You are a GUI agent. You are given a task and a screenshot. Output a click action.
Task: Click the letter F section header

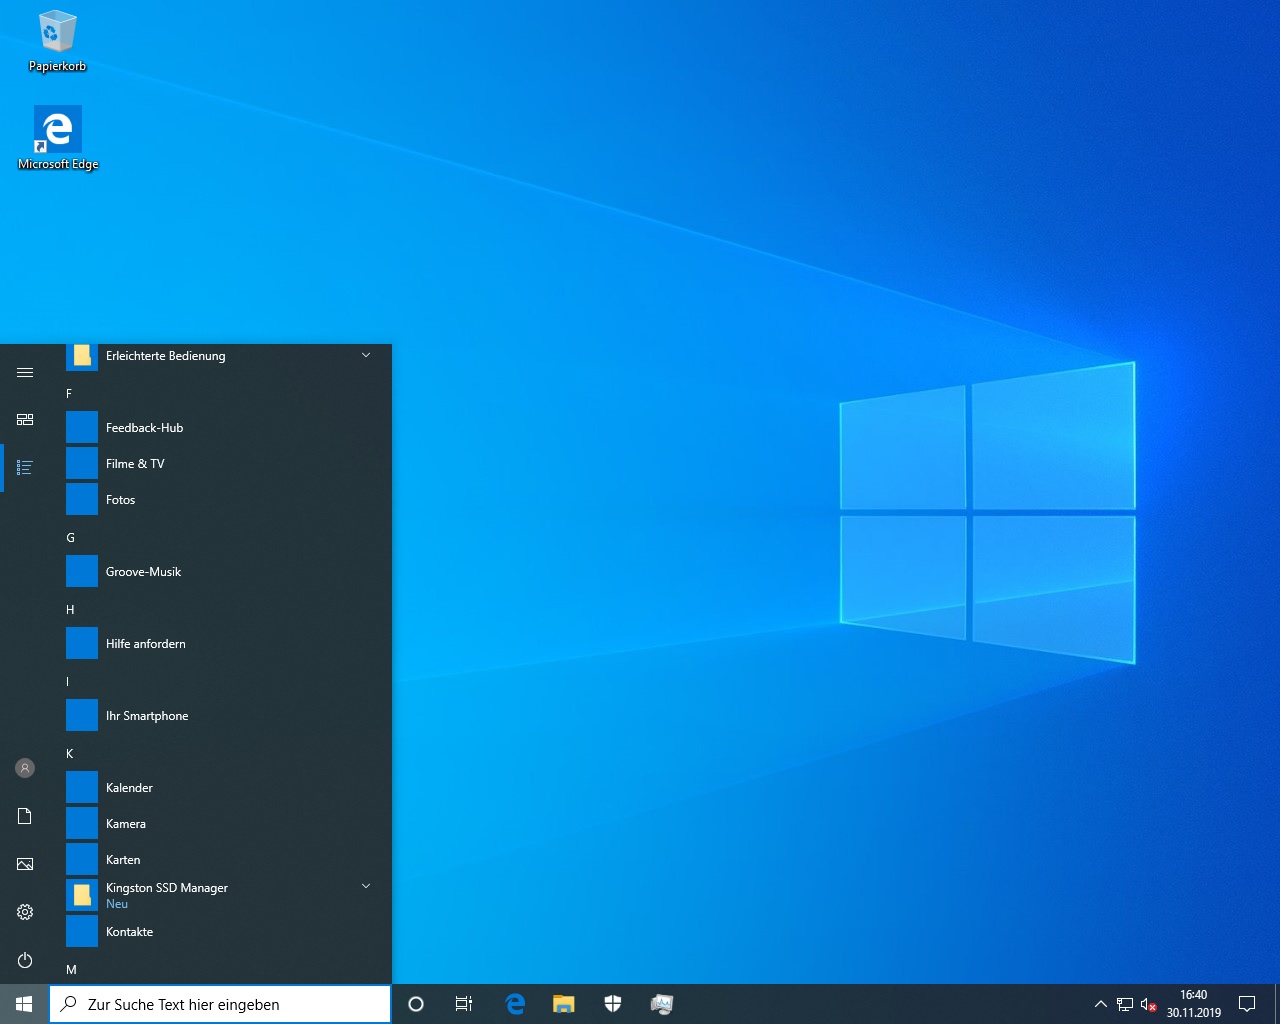pyautogui.click(x=69, y=394)
